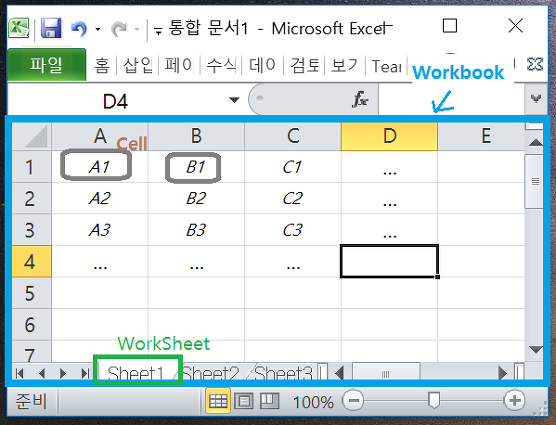Zoom in with the plus button
The width and height of the screenshot is (556, 425).
tap(514, 401)
